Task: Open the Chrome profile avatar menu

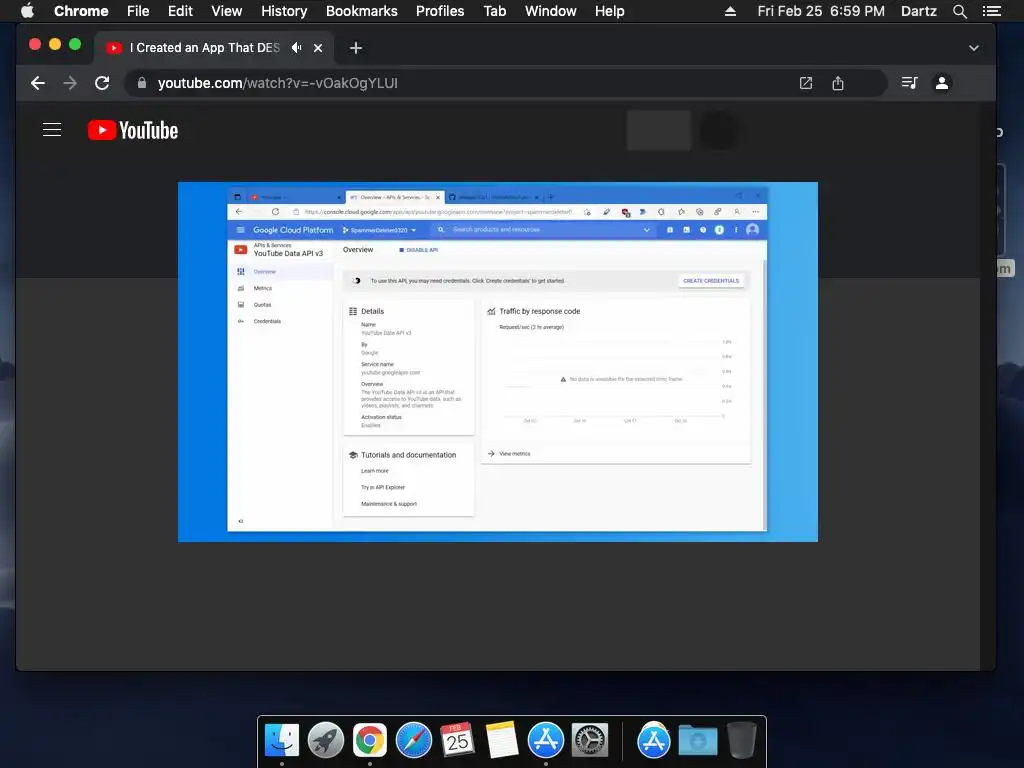Action: 942,83
